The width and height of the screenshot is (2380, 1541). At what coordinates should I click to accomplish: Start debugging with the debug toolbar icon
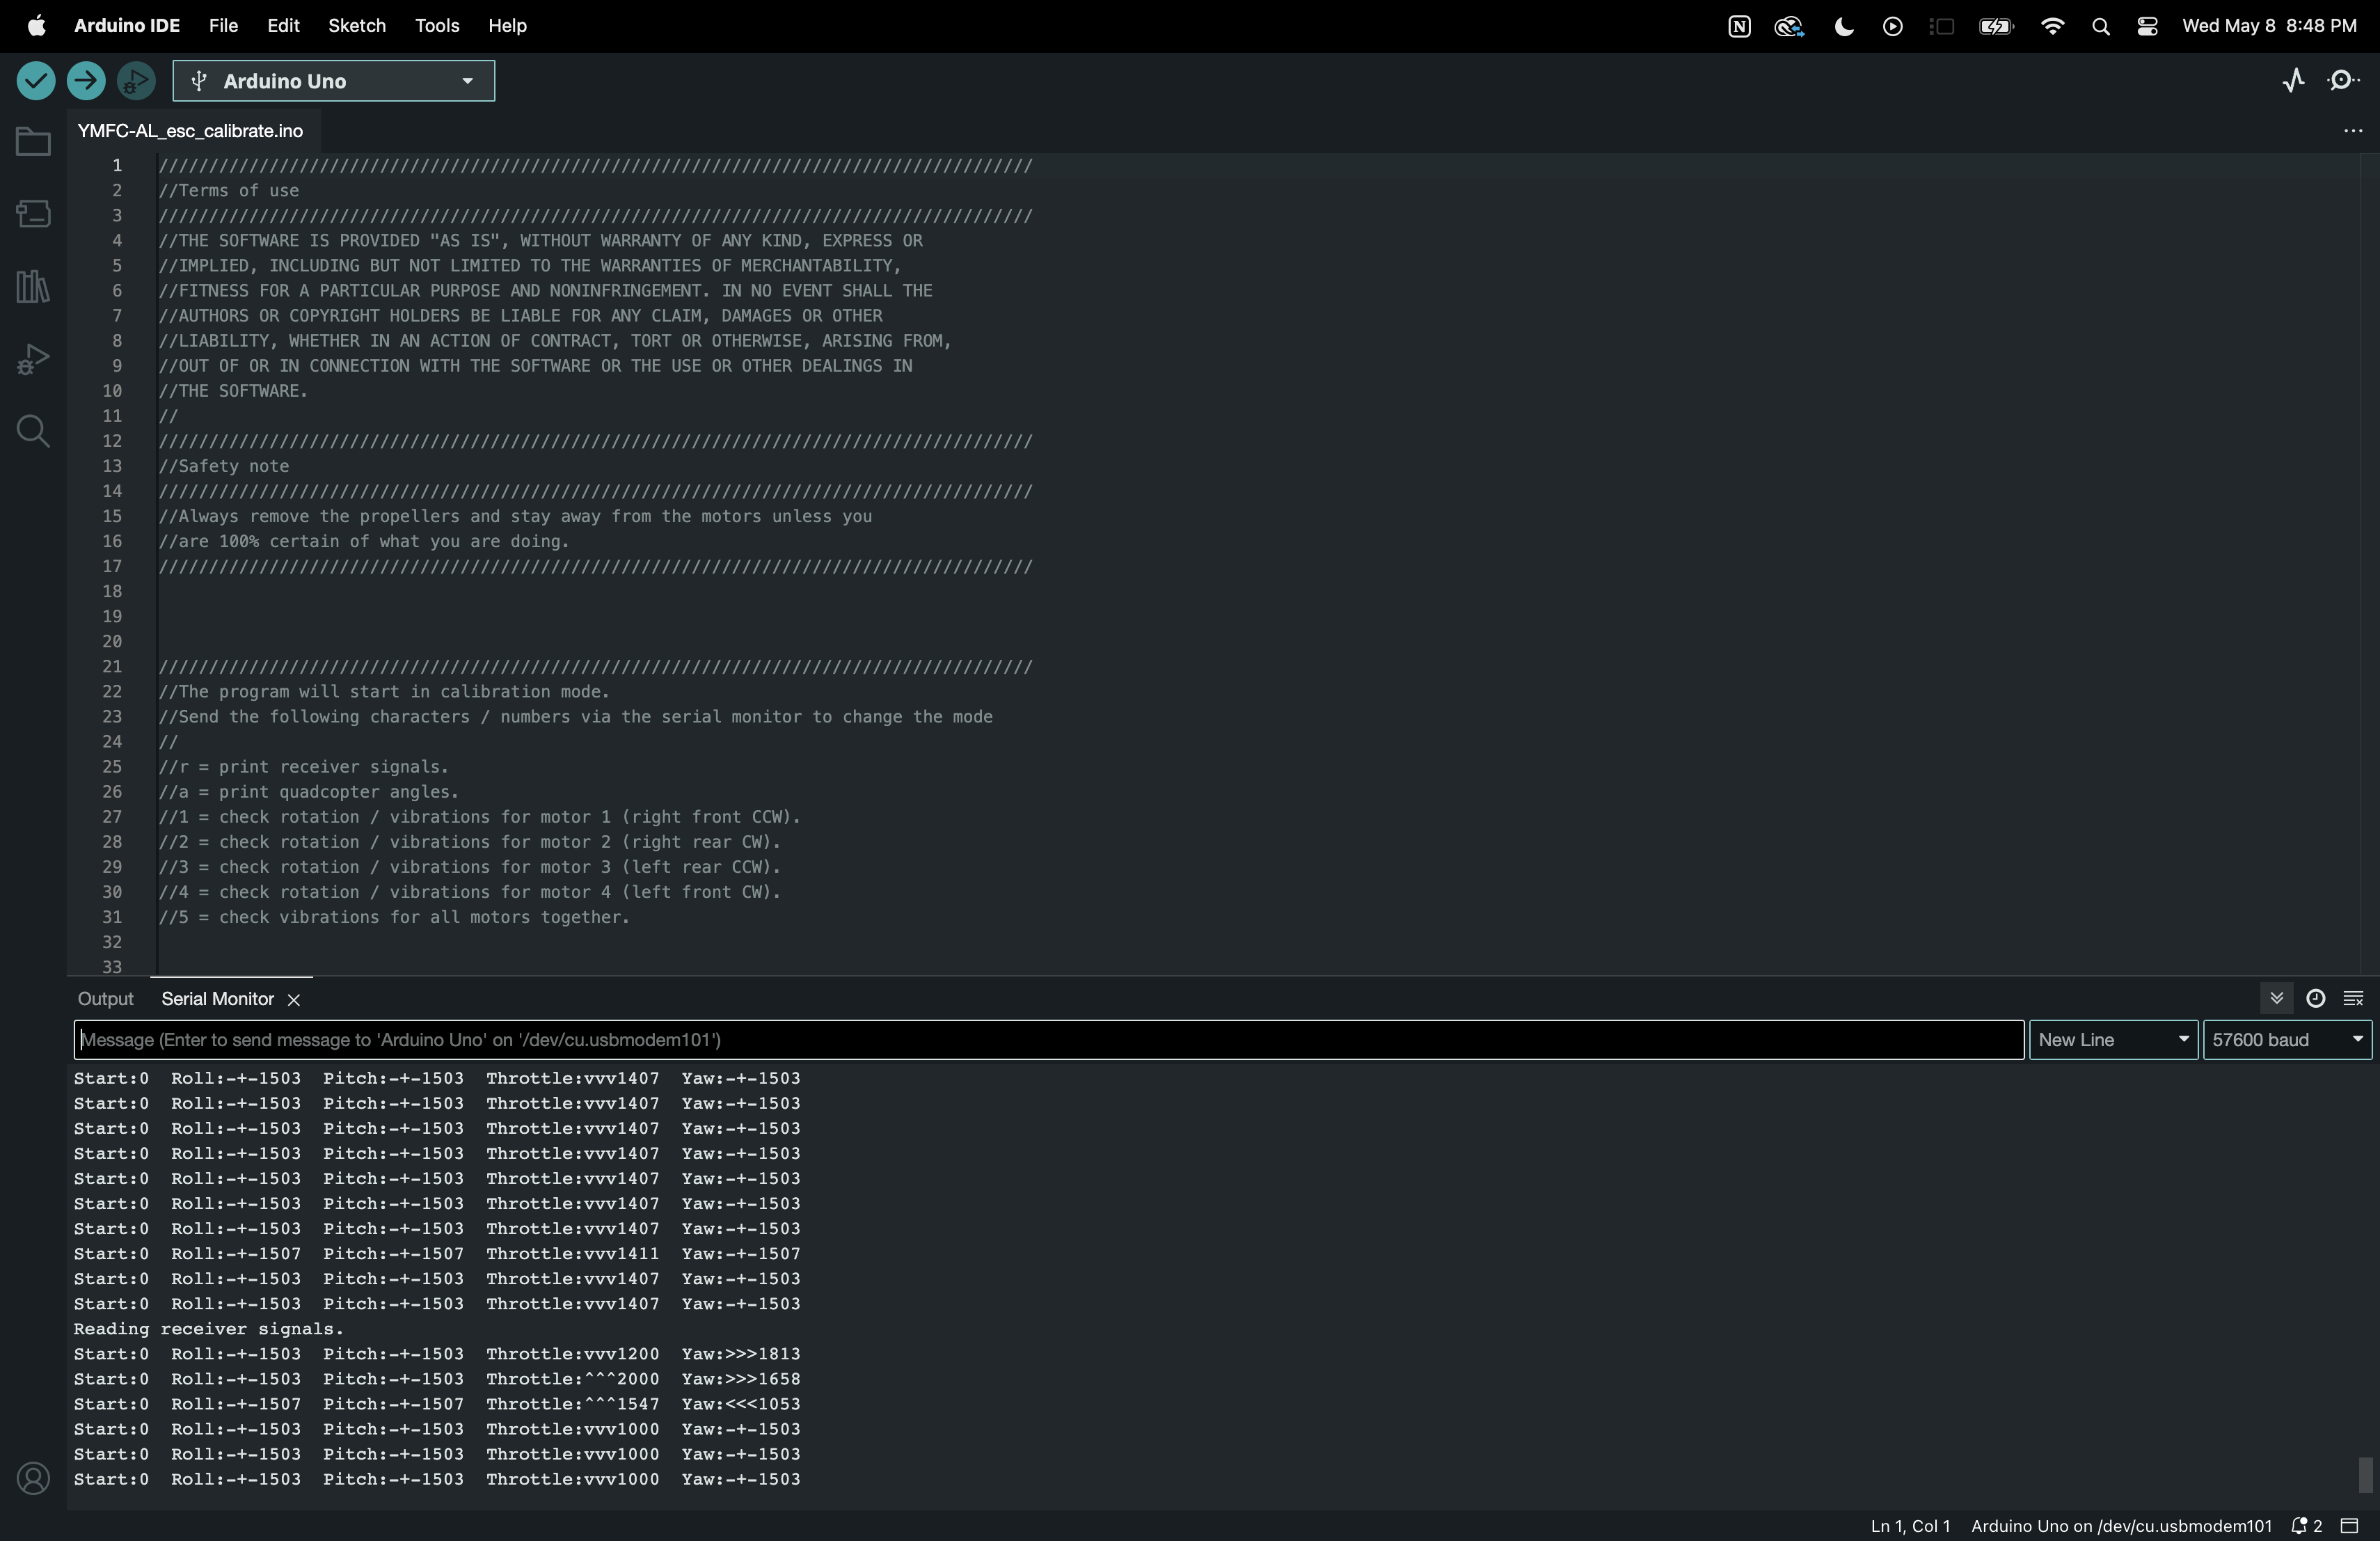point(136,81)
